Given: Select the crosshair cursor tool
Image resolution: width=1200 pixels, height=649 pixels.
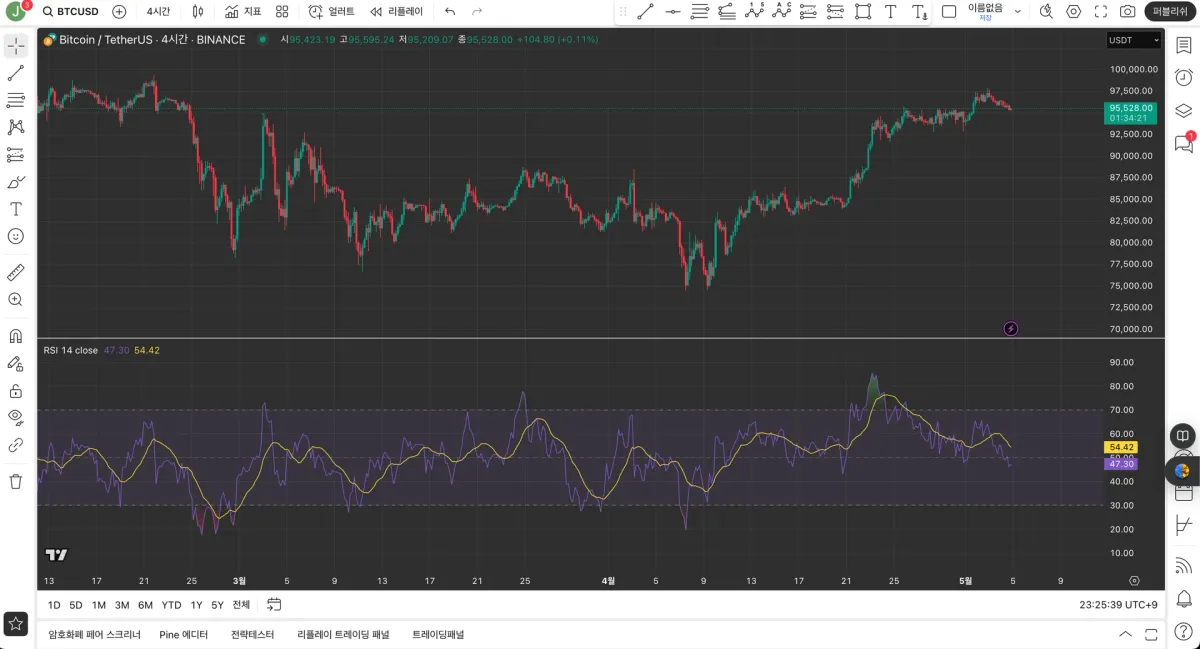Looking at the screenshot, I should point(16,46).
